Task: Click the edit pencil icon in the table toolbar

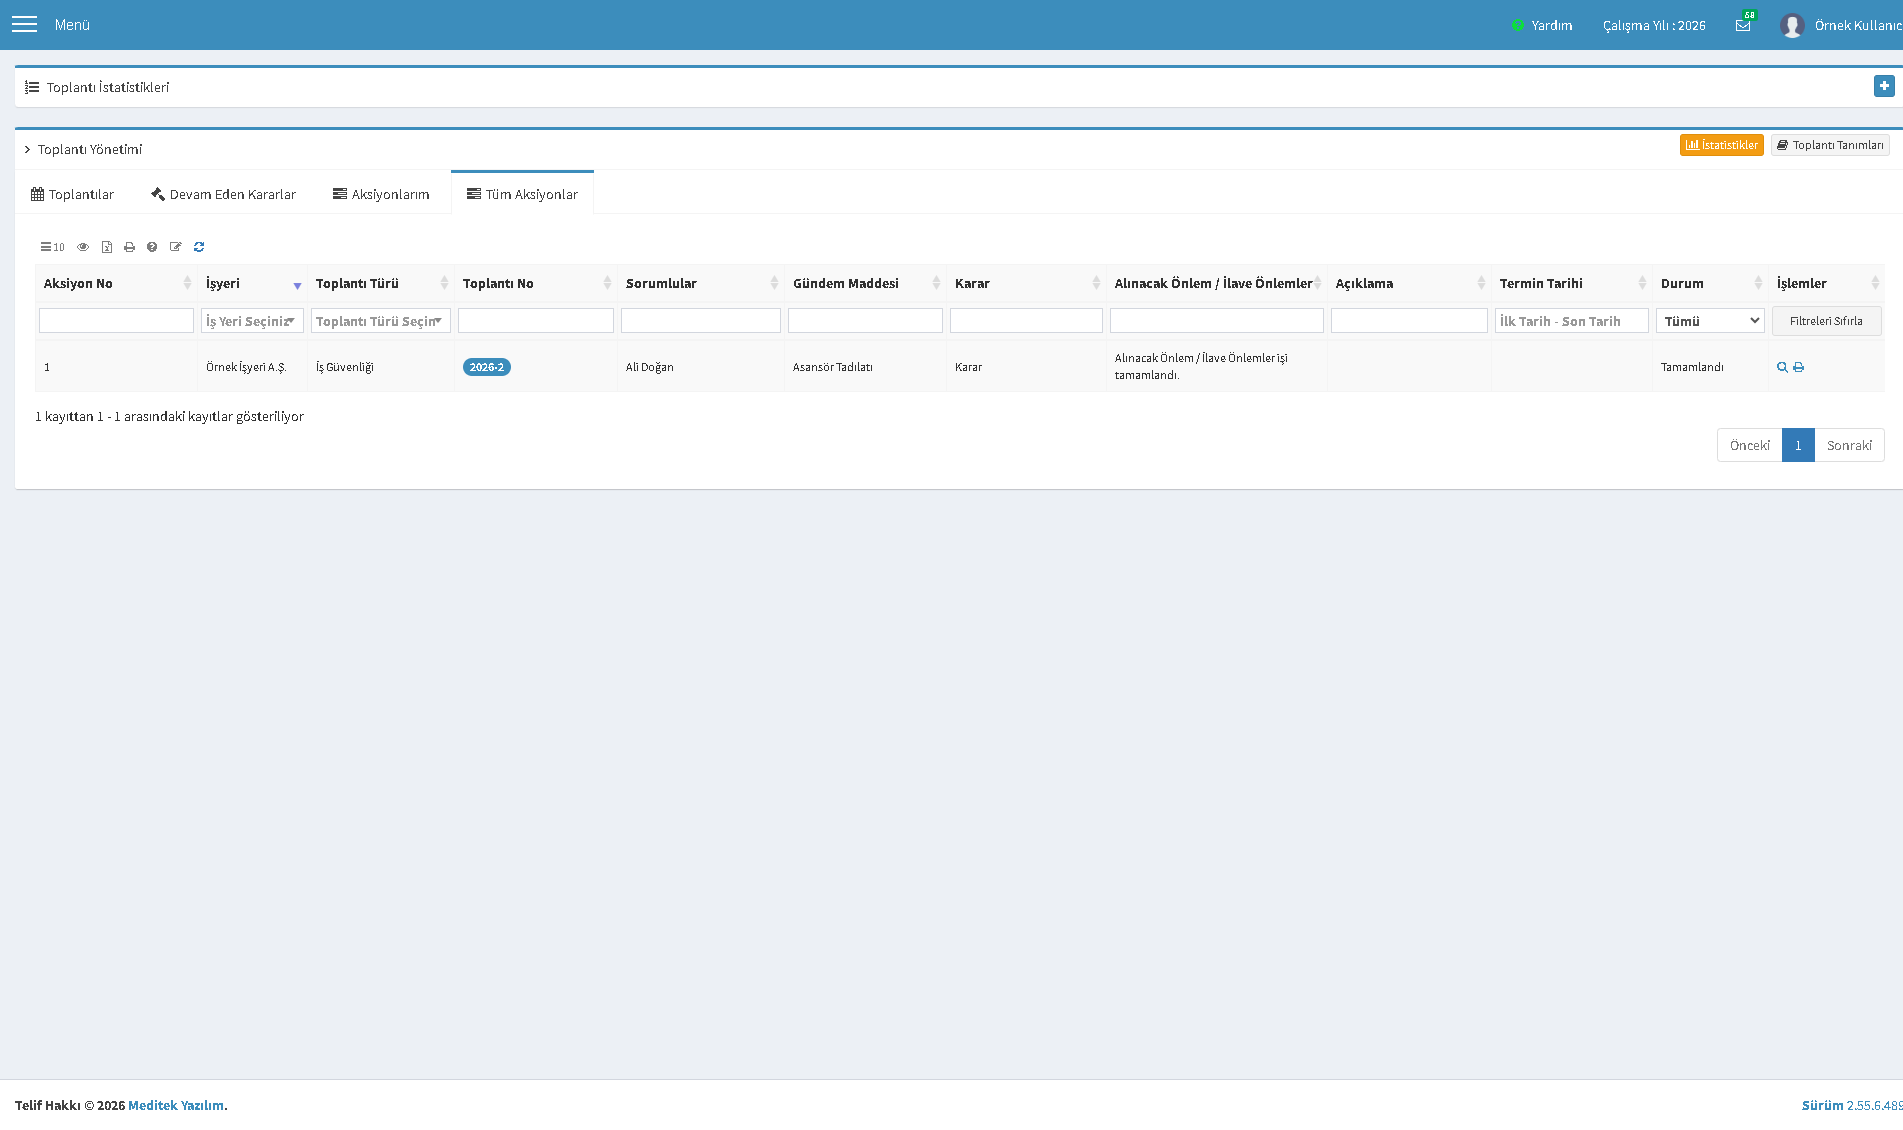Action: pos(176,247)
